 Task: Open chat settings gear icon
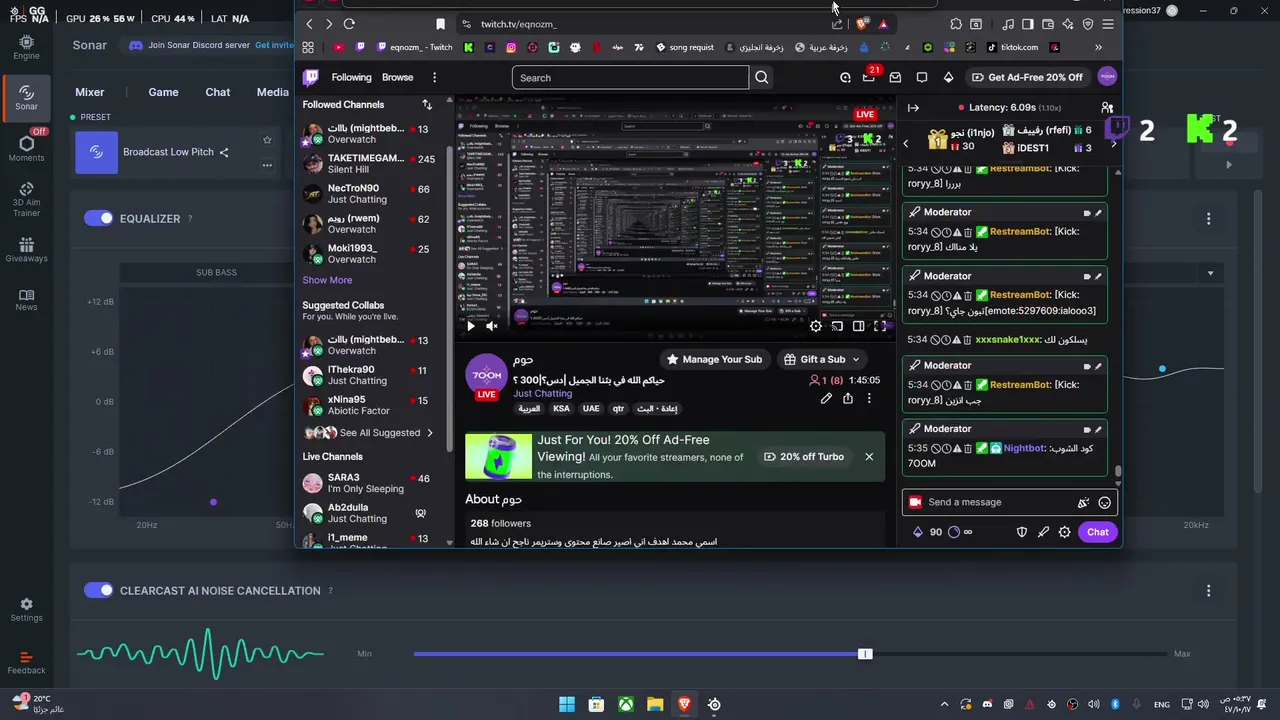tap(1065, 532)
